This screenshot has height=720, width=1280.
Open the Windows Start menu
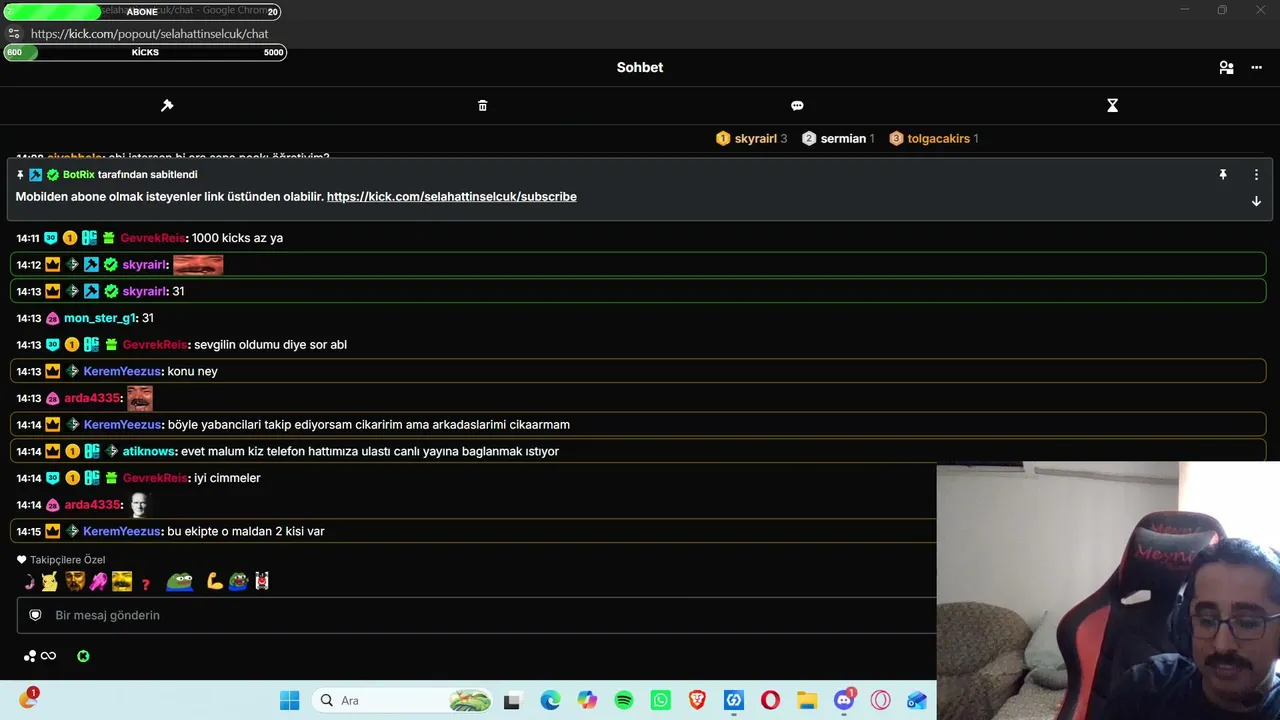tap(290, 700)
